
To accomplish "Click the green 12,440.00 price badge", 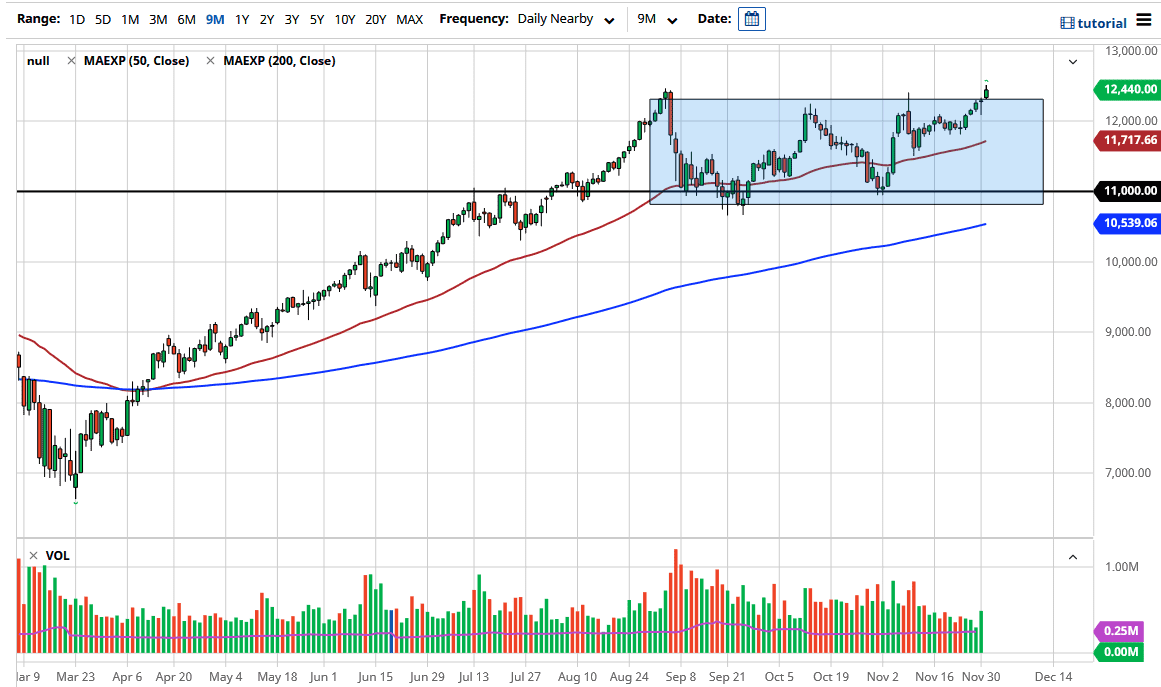I will click(1126, 90).
